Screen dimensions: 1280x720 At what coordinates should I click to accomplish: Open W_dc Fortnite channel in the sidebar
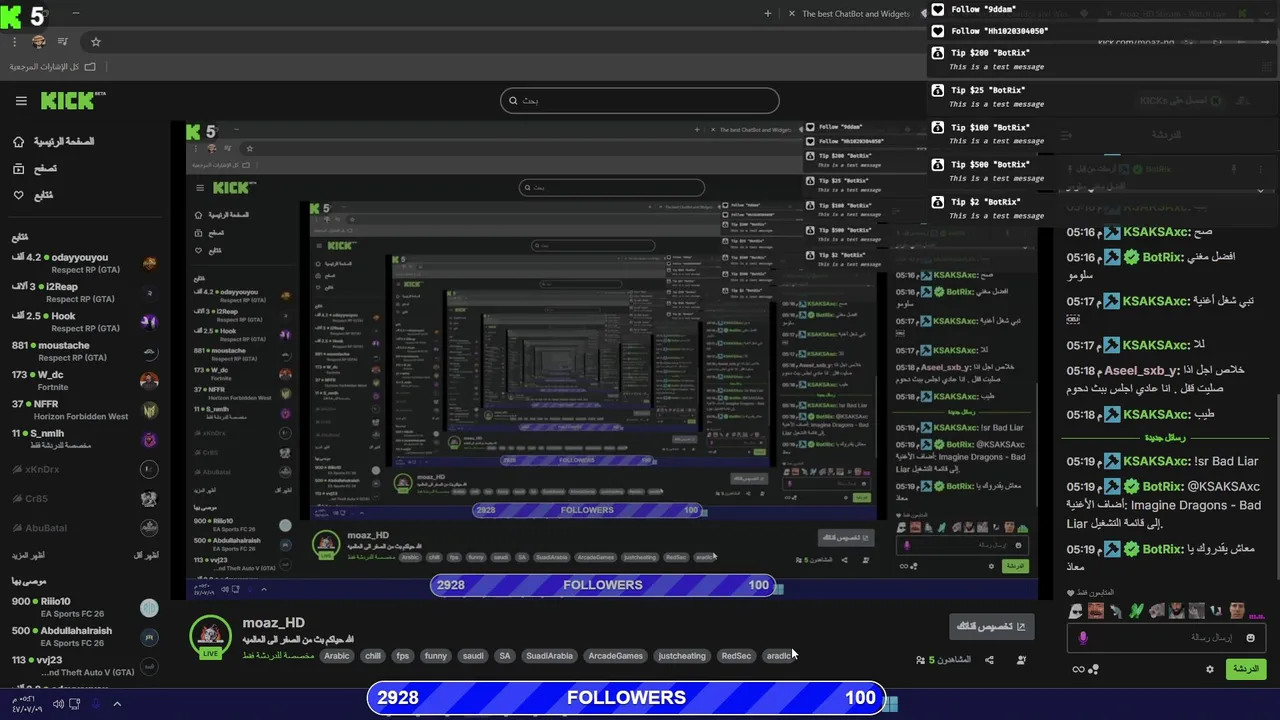(84, 380)
